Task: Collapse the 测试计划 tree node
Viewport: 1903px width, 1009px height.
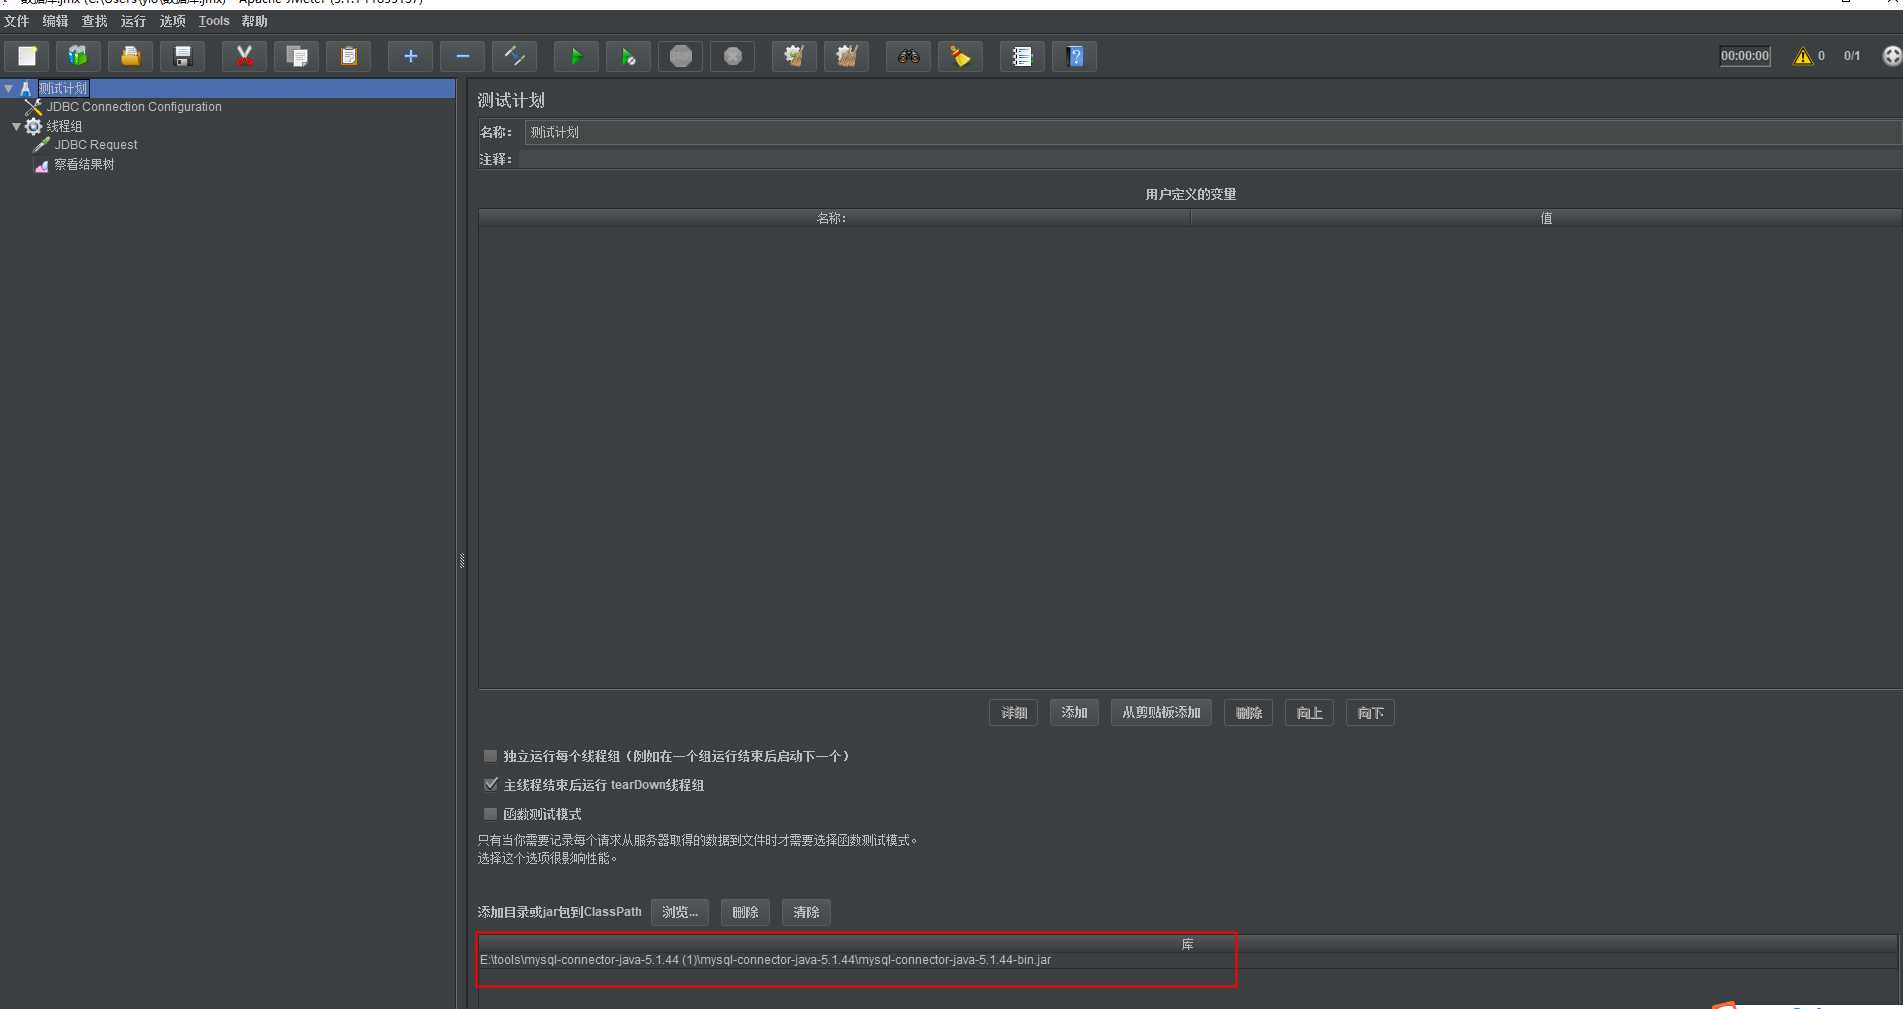Action: pyautogui.click(x=9, y=89)
